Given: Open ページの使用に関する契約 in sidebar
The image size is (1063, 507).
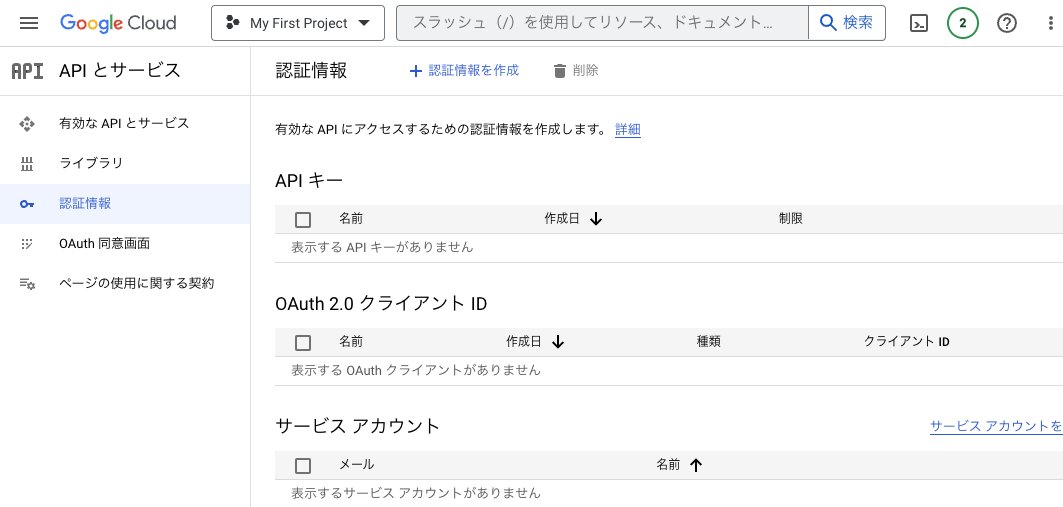Looking at the screenshot, I should [125, 283].
